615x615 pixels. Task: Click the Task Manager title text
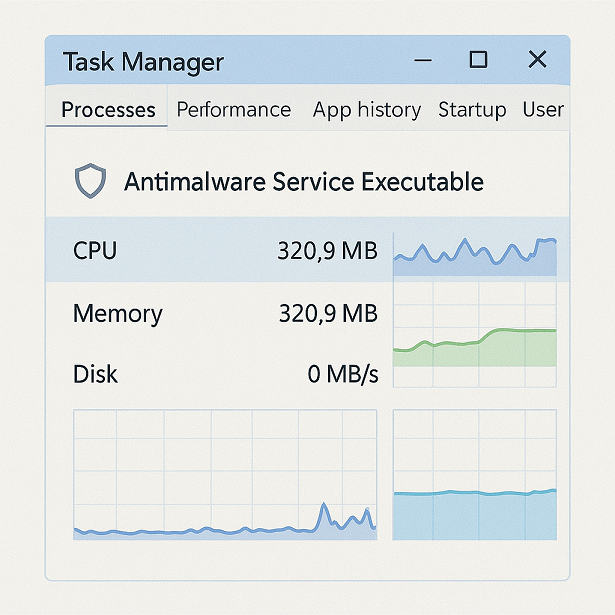point(143,62)
